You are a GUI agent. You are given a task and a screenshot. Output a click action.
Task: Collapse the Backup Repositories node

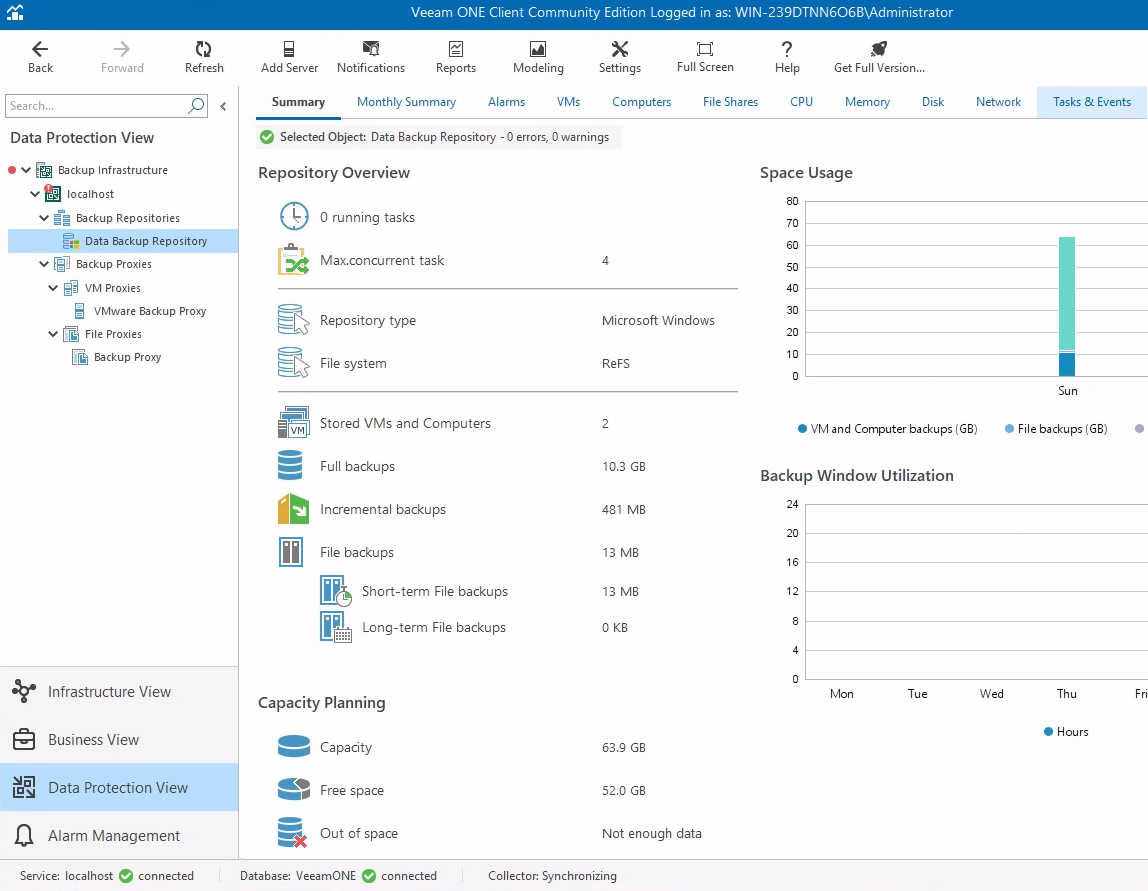pyautogui.click(x=44, y=218)
